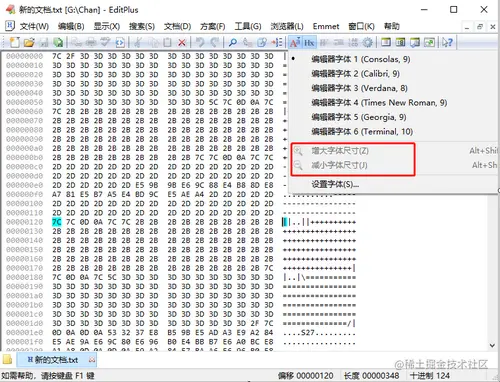Open the 工具(G) menu
The height and width of the screenshot is (382, 500).
248,26
